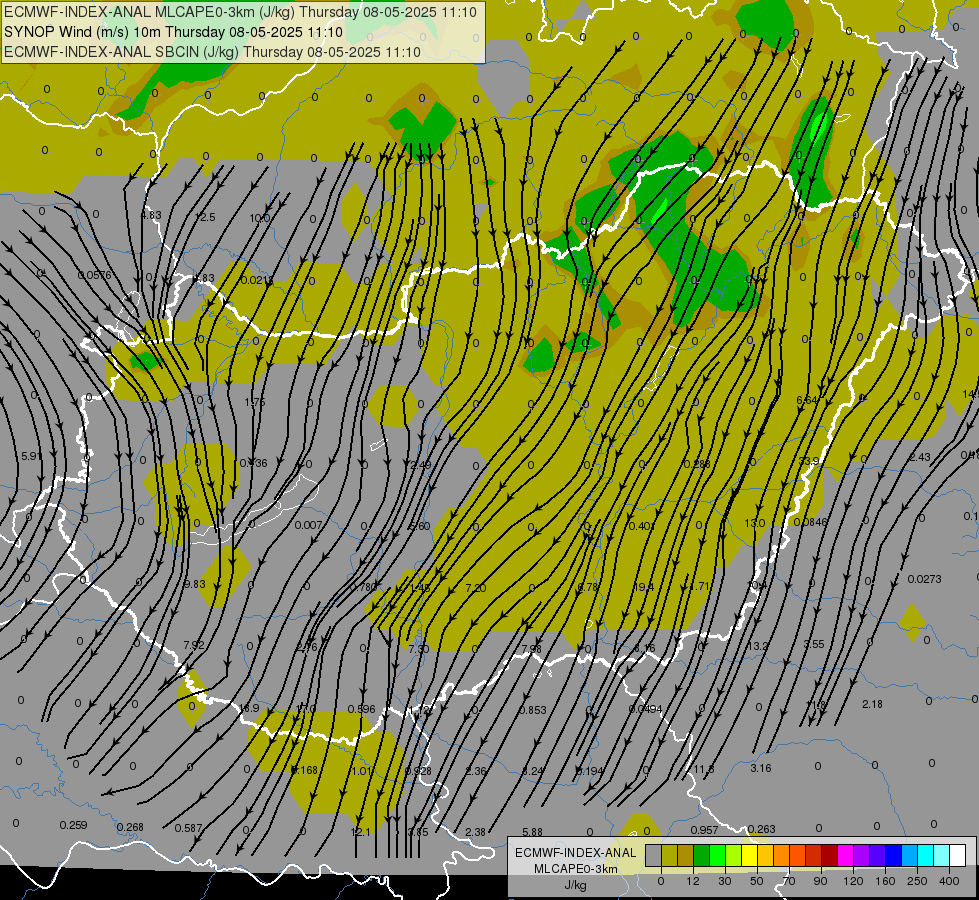The image size is (979, 900).
Task: Click the '7.92' value on the map
Action: point(194,645)
